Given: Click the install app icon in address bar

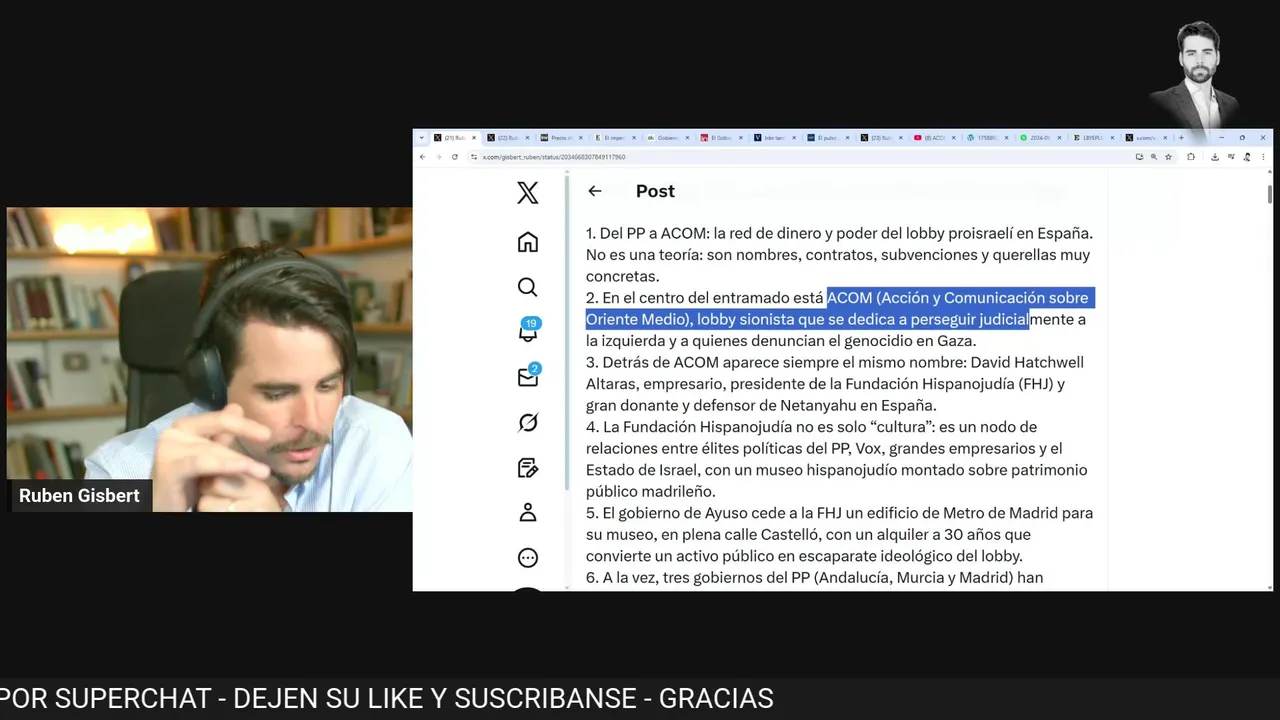Looking at the screenshot, I should click(1139, 157).
